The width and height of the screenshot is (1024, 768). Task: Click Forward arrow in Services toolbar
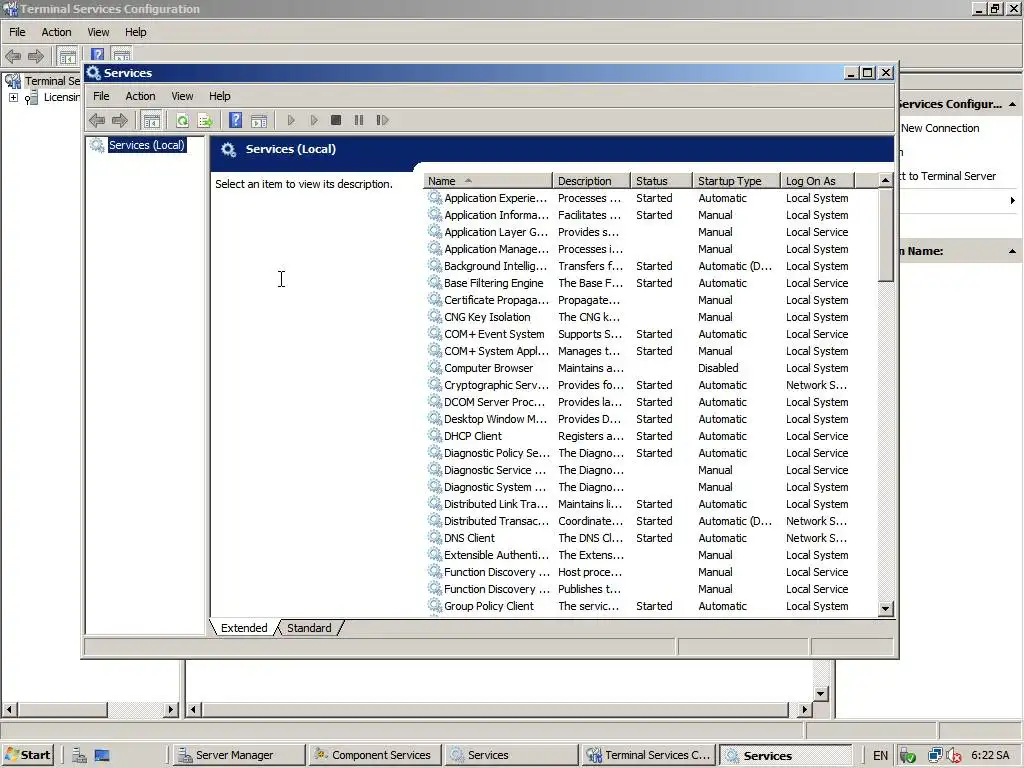pyautogui.click(x=120, y=120)
